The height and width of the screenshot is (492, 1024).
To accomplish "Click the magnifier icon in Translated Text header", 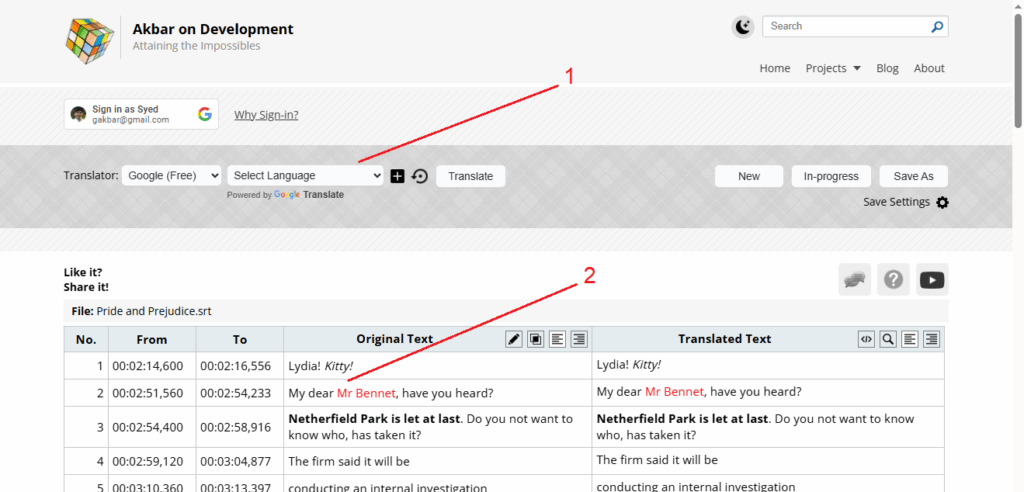I will (888, 339).
